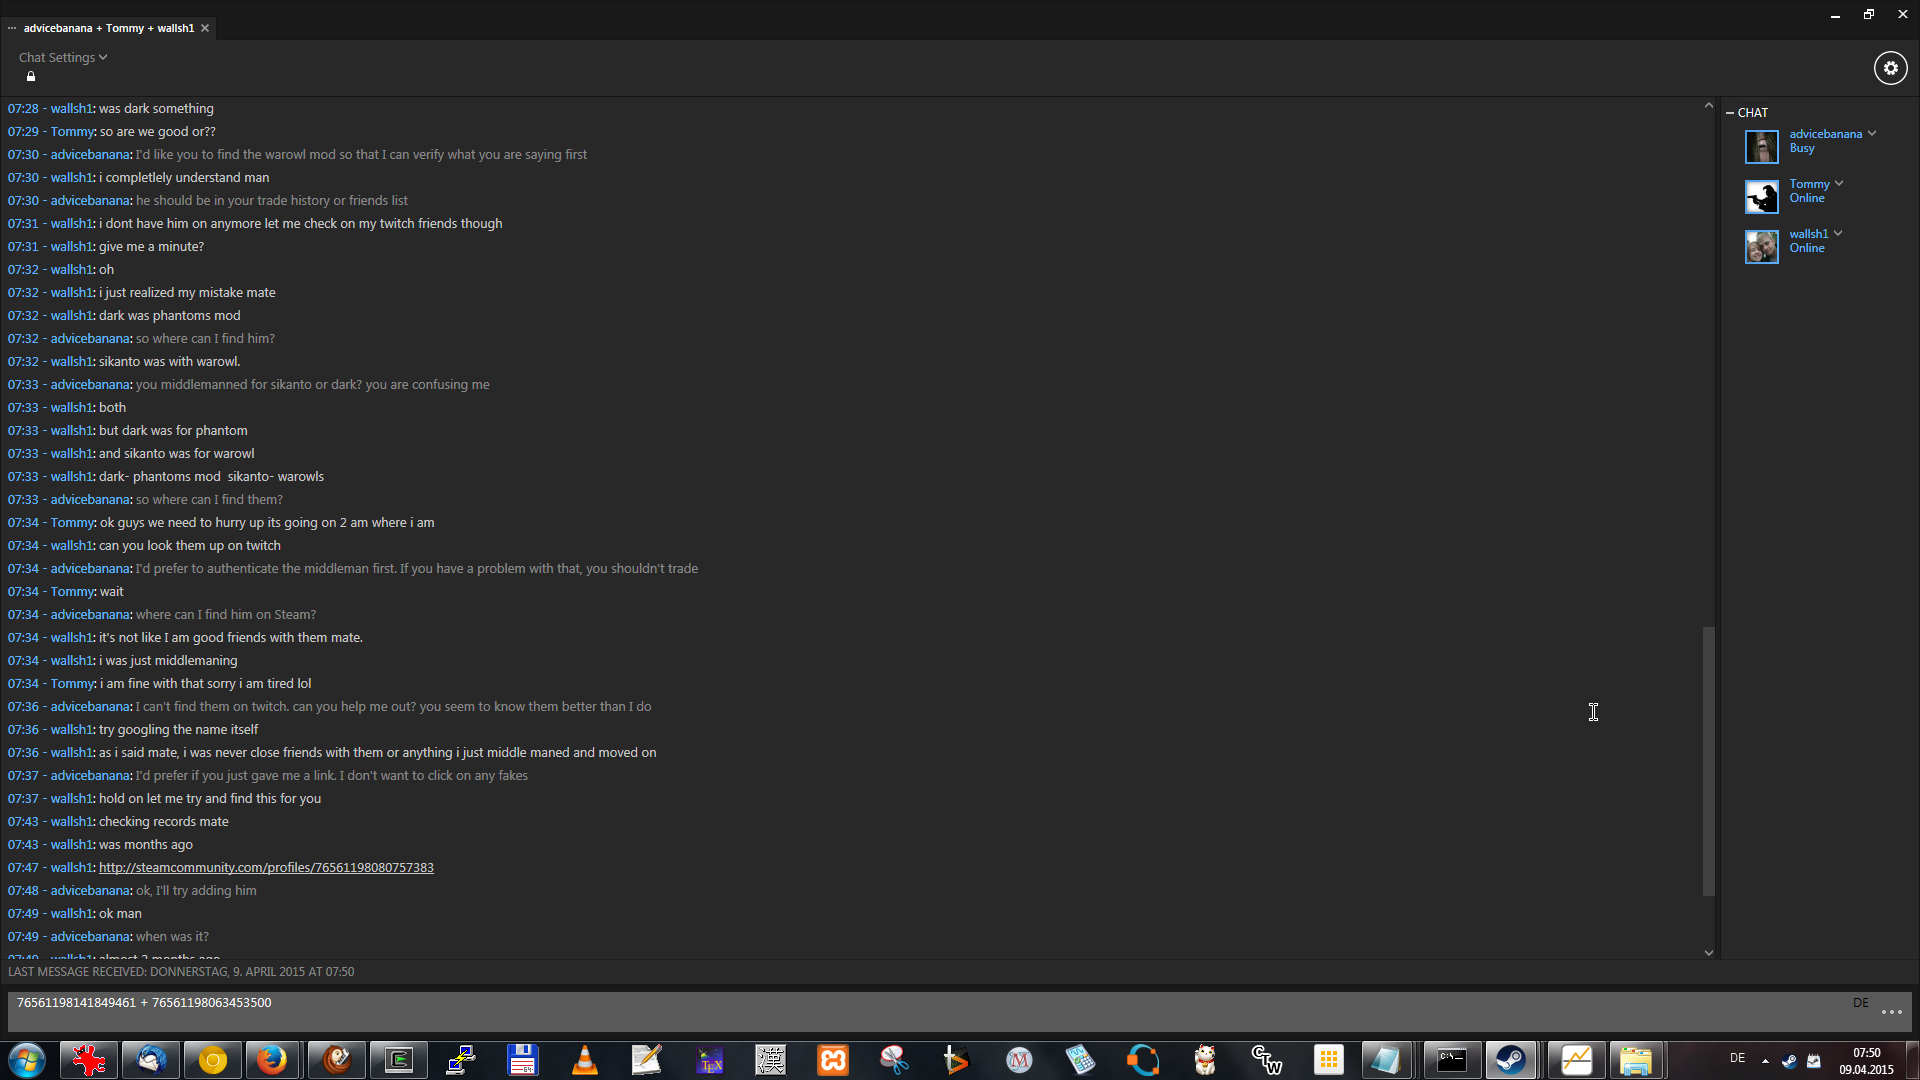
Task: Click the scroll down arrow of chat log
Action: click(1708, 953)
